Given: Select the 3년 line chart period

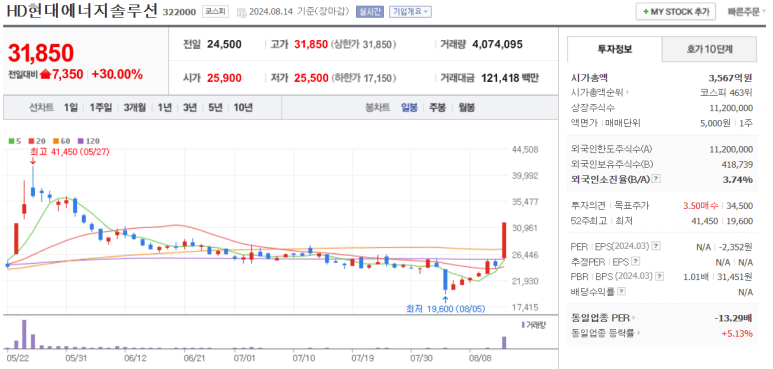Looking at the screenshot, I should [x=190, y=107].
